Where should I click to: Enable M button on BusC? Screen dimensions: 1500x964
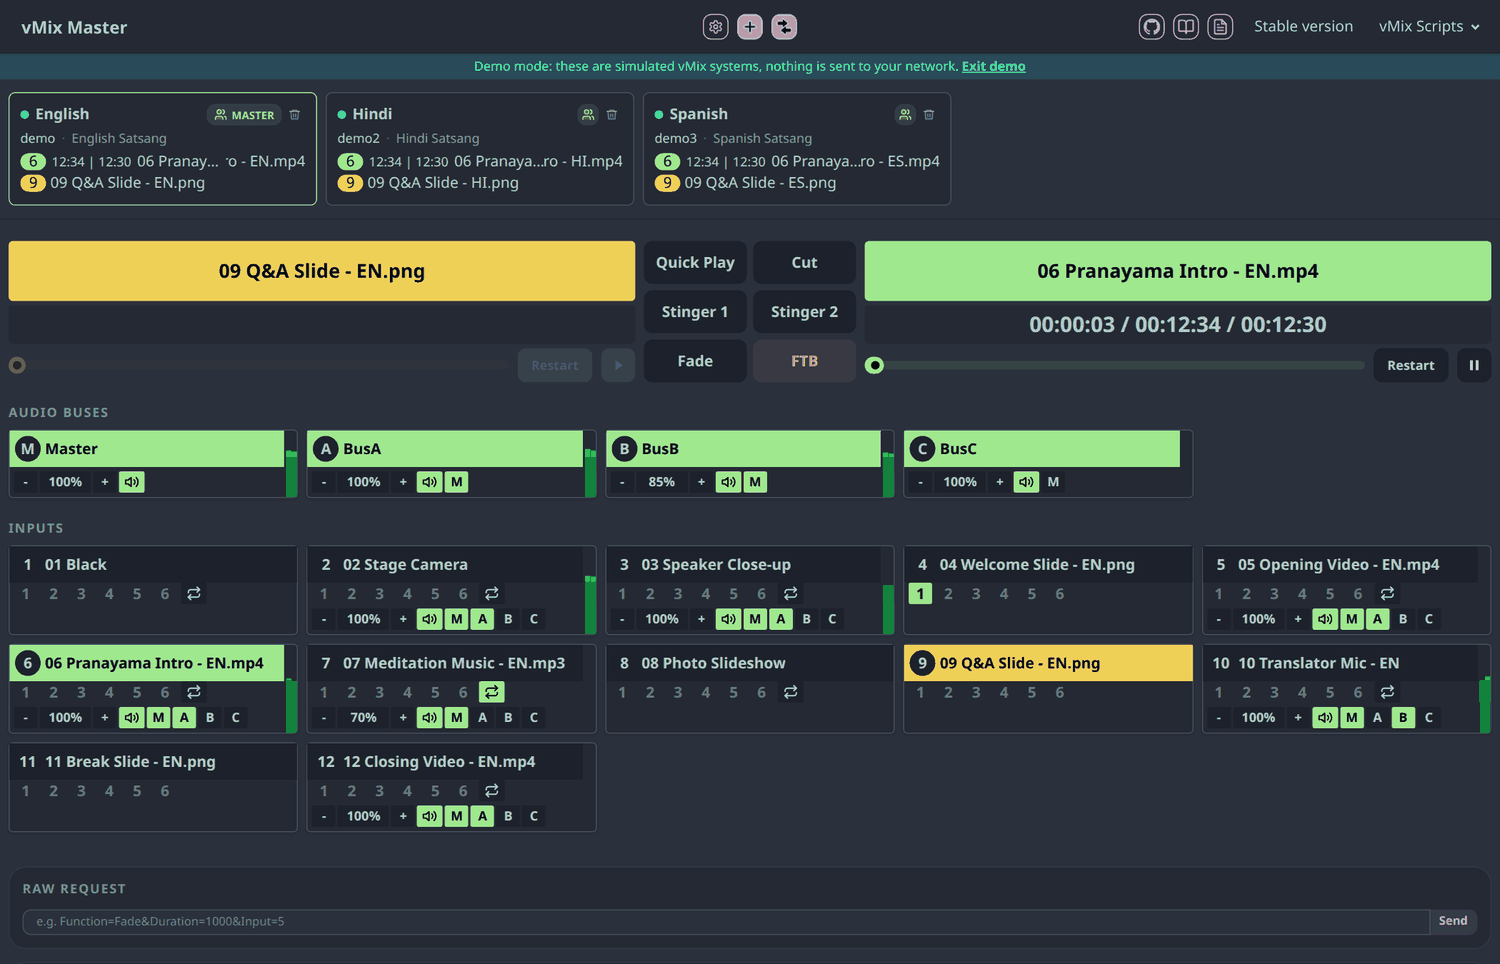pos(1053,482)
